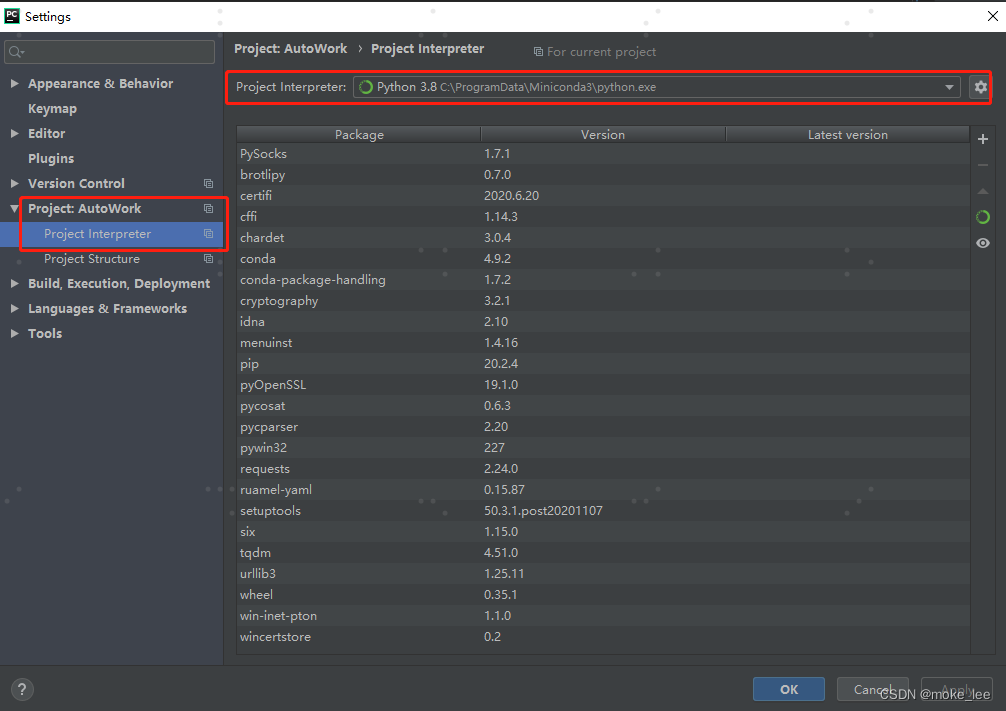Expand the Editor section
Screen dimensions: 1006x711
(x=14, y=133)
